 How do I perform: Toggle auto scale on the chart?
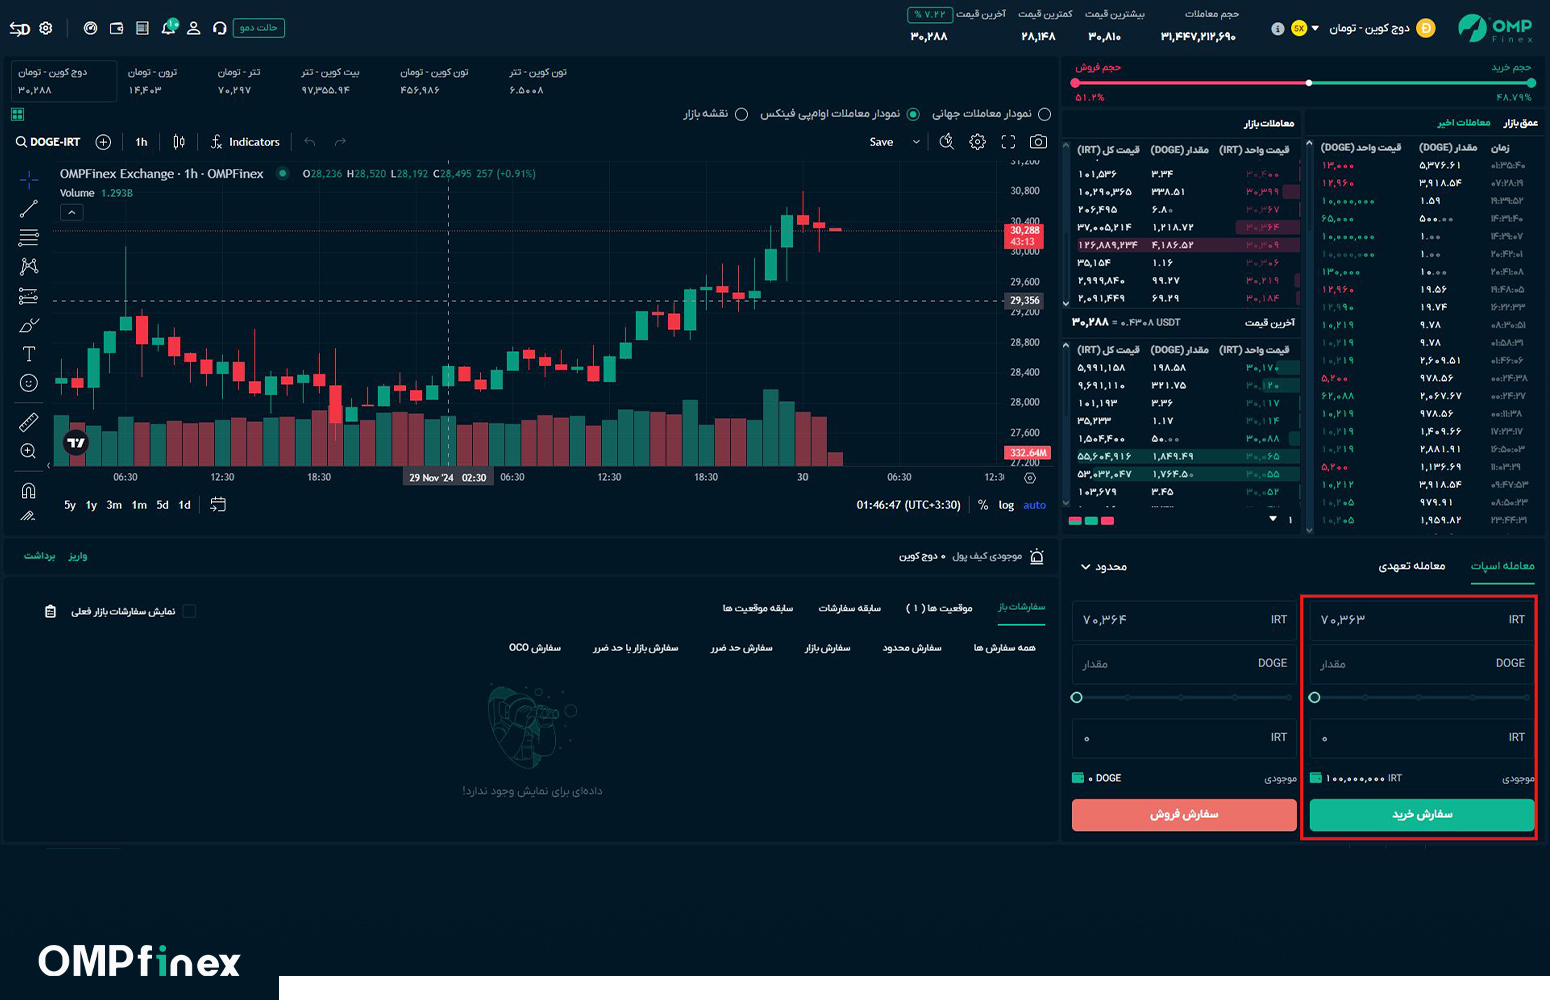pyautogui.click(x=1034, y=505)
